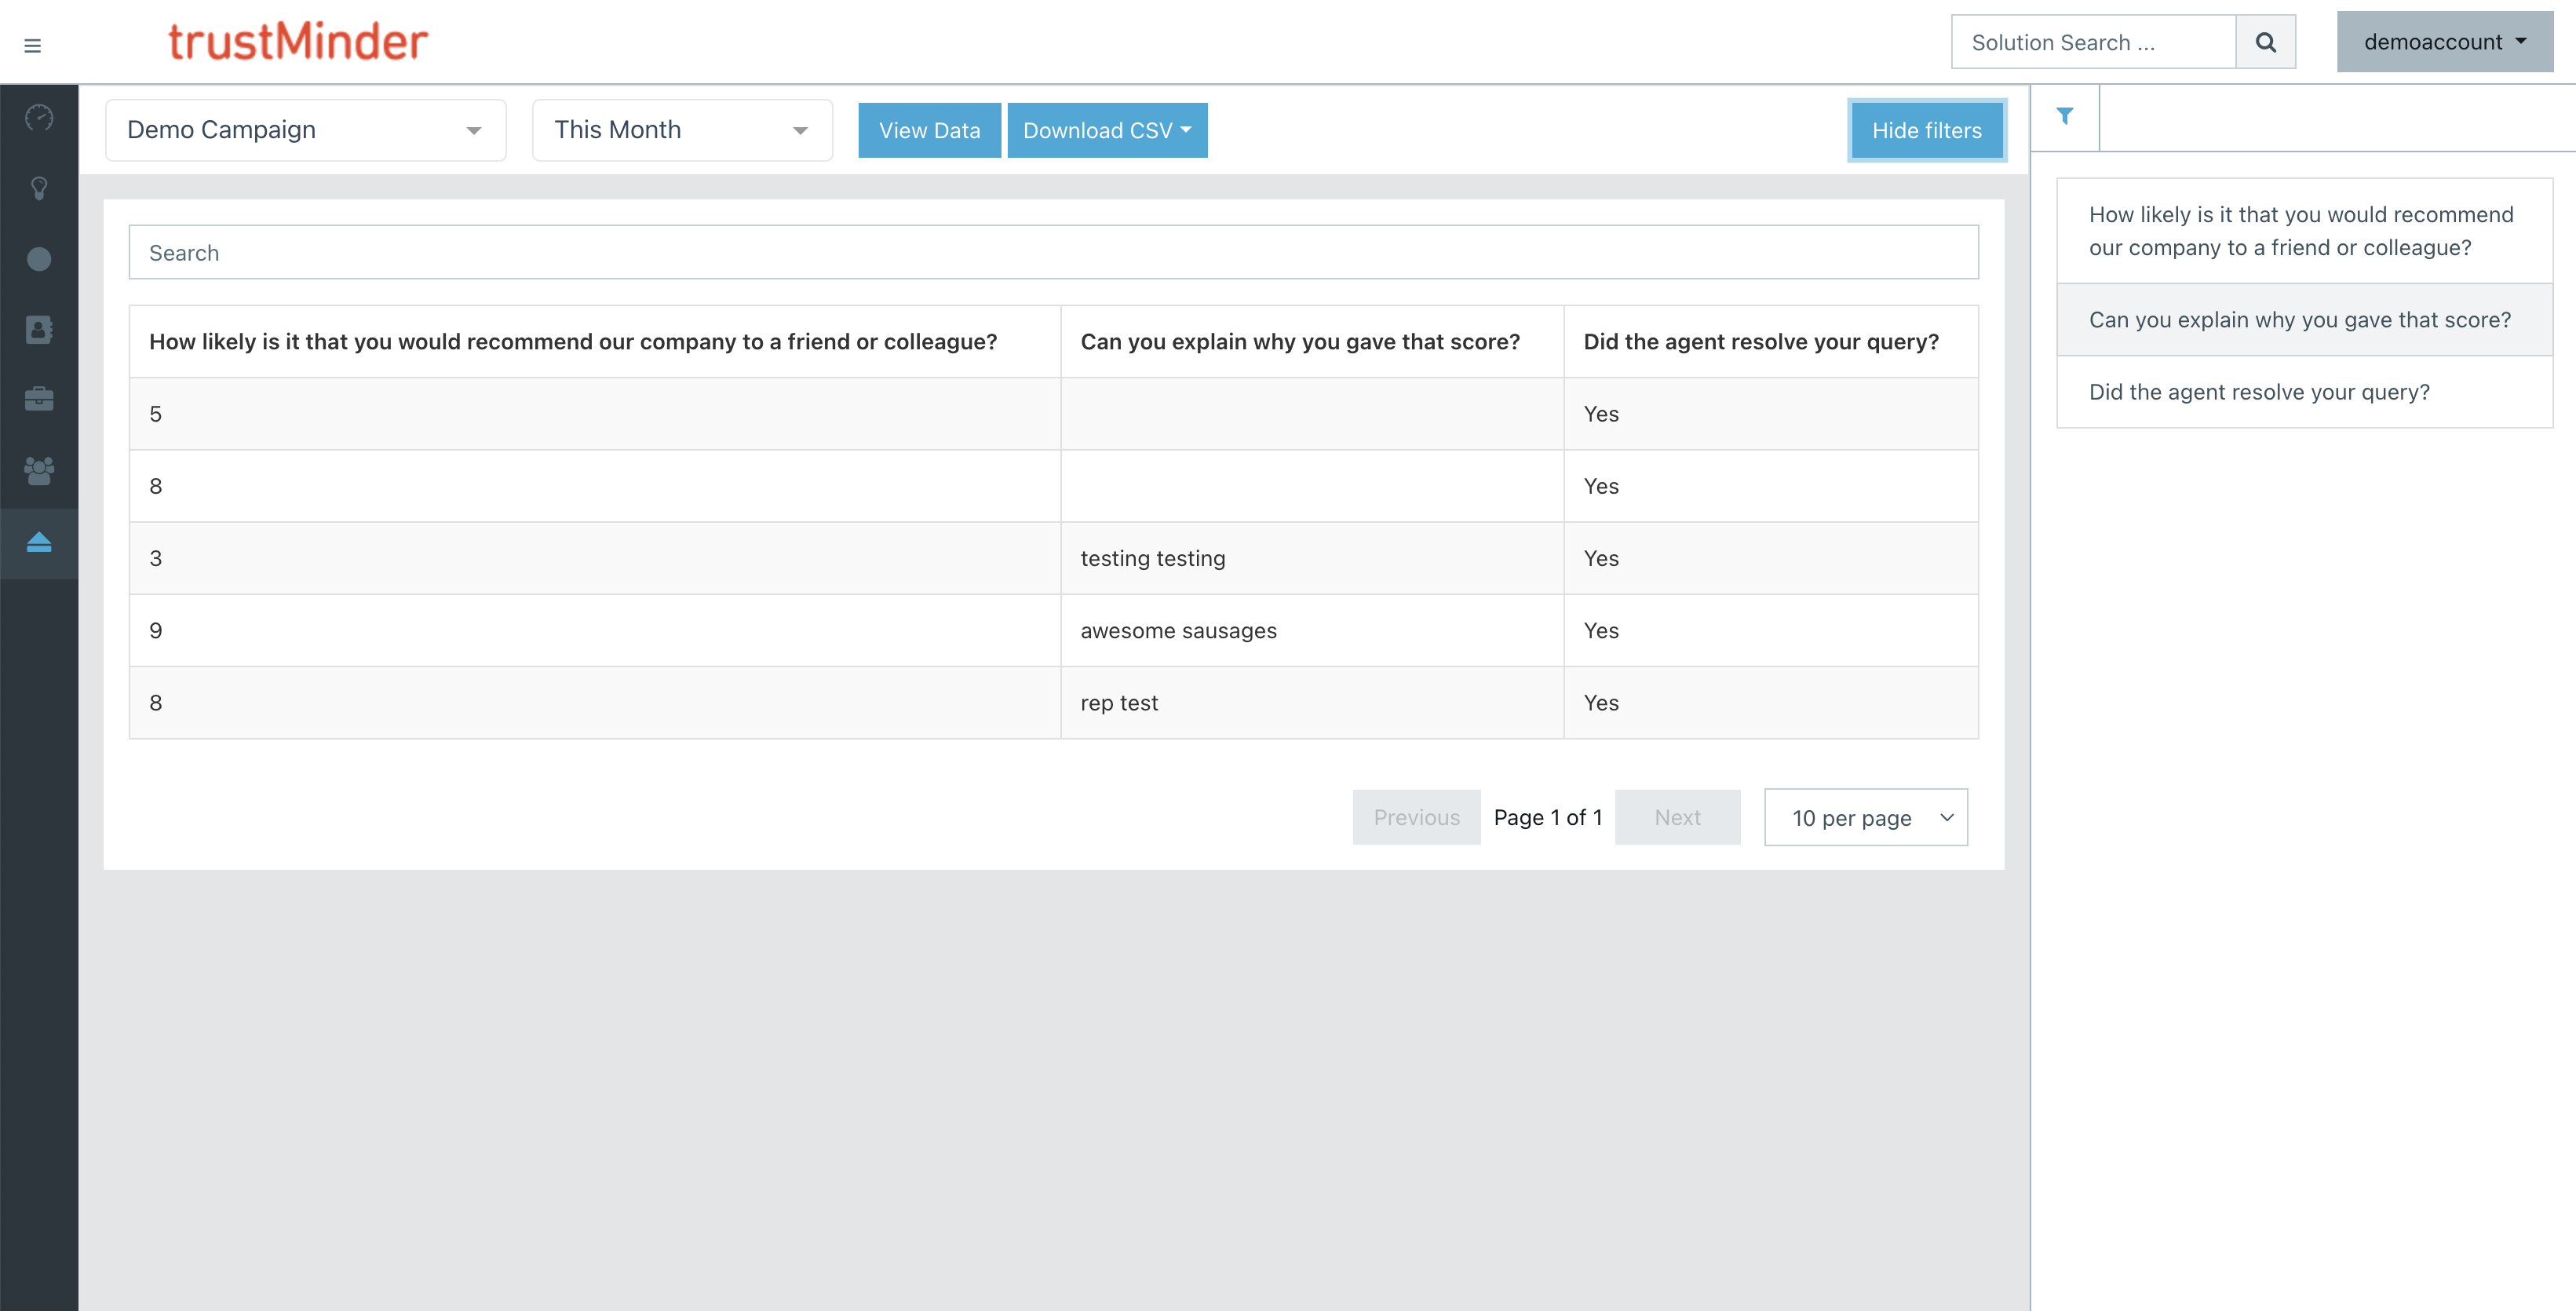Expand the Demo Campaign dropdown
Viewport: 2576px width, 1311px height.
(x=305, y=130)
